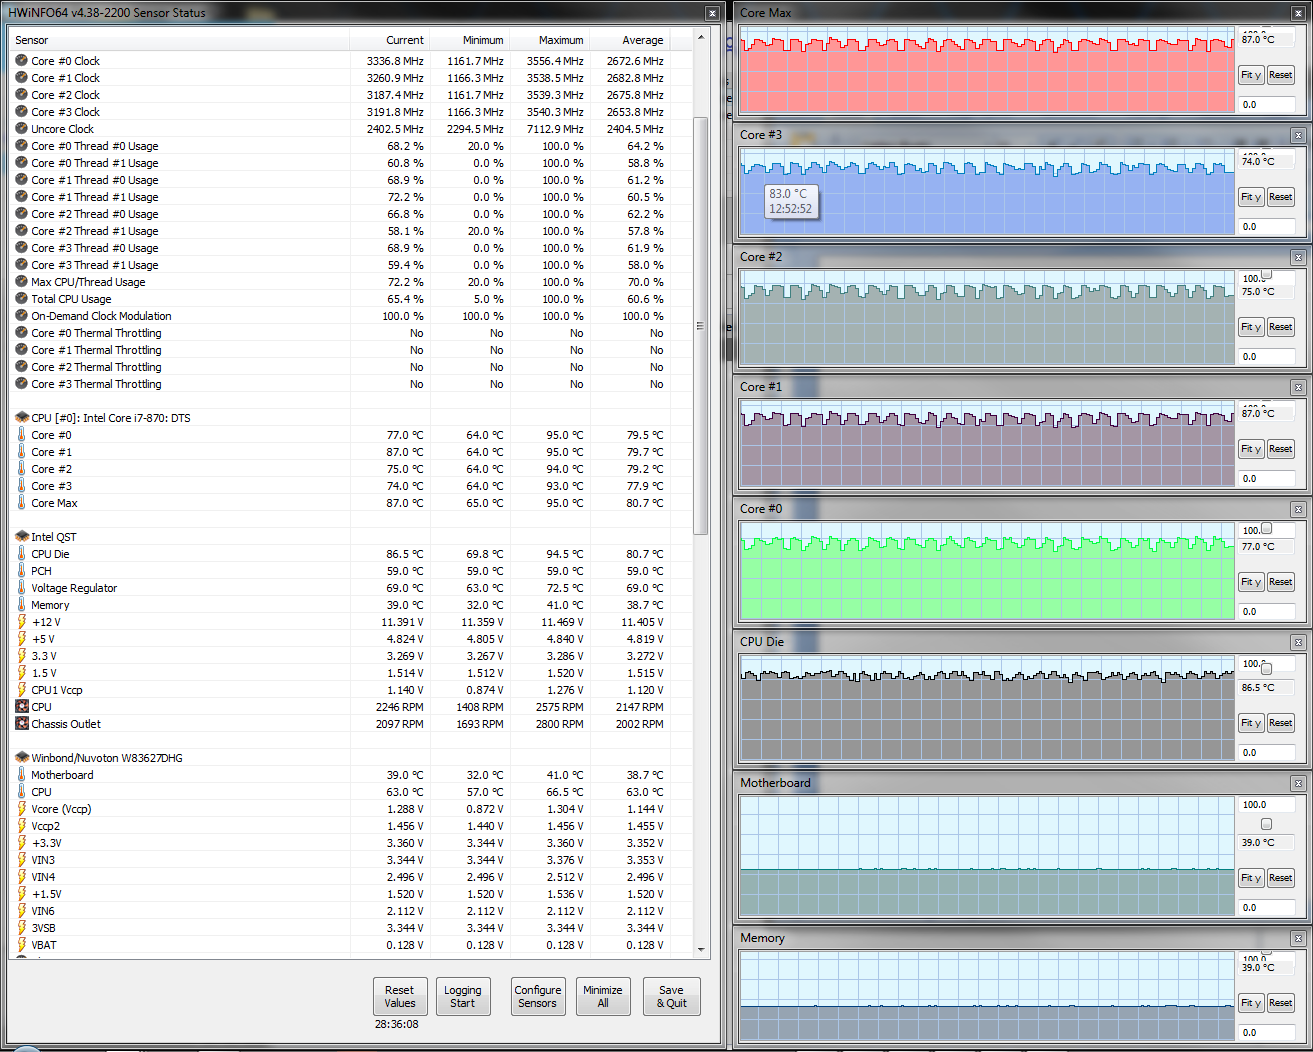Click the CPU1 Vccp voltage lightning icon
The image size is (1313, 1052).
[21, 690]
